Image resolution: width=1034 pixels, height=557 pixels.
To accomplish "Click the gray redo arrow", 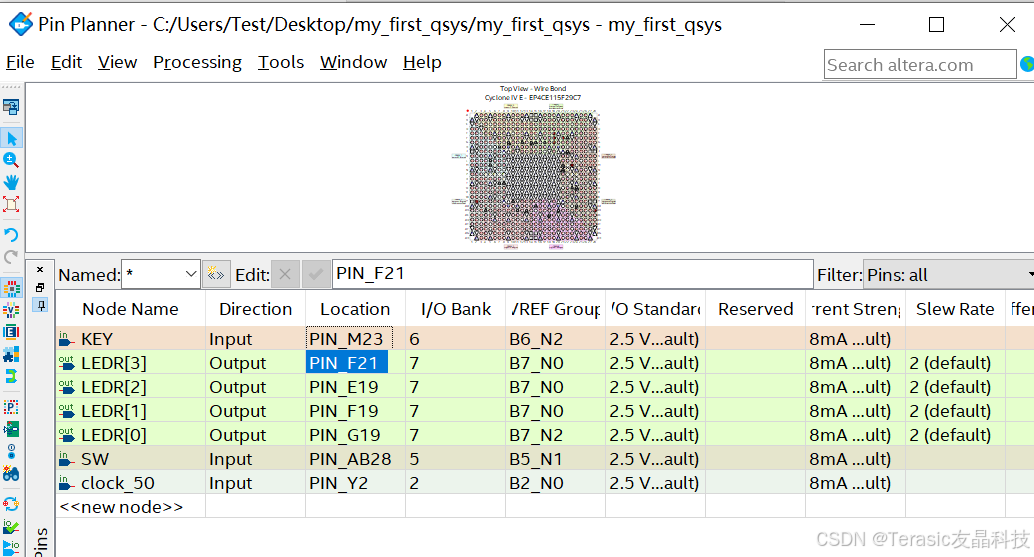I will tap(11, 257).
